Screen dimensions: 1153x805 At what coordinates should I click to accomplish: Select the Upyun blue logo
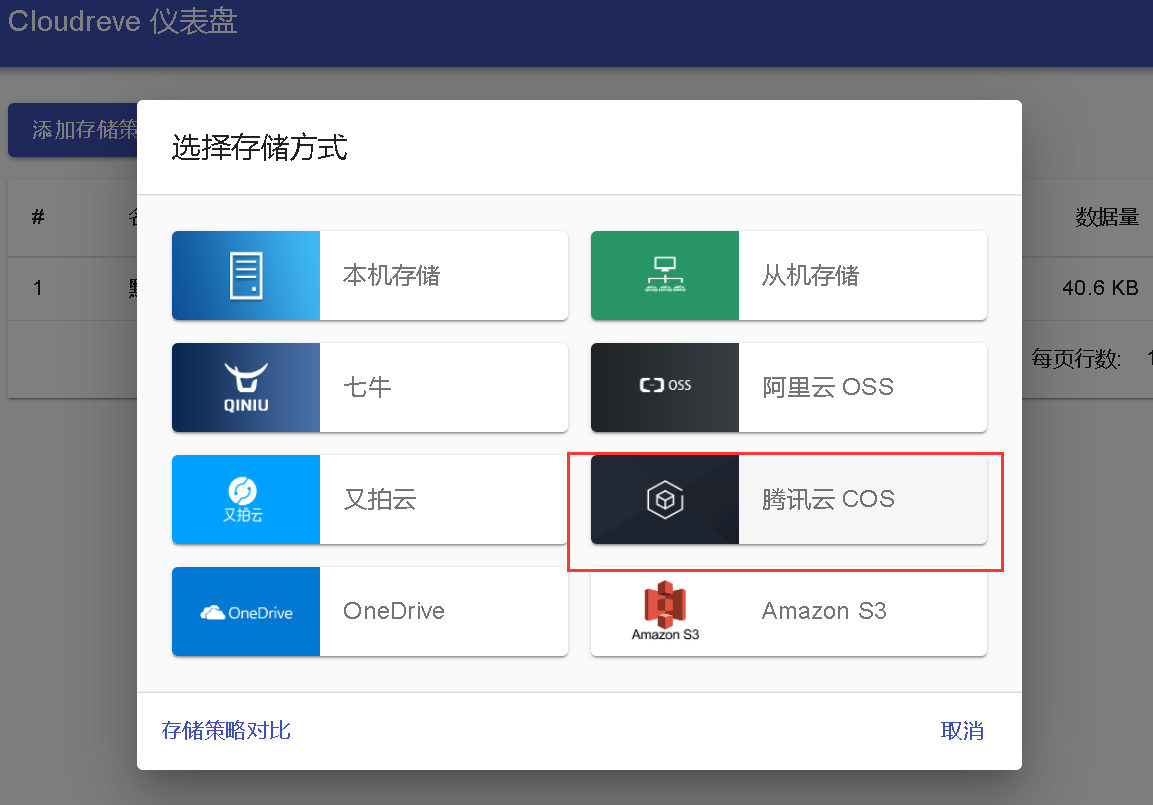click(x=243, y=500)
